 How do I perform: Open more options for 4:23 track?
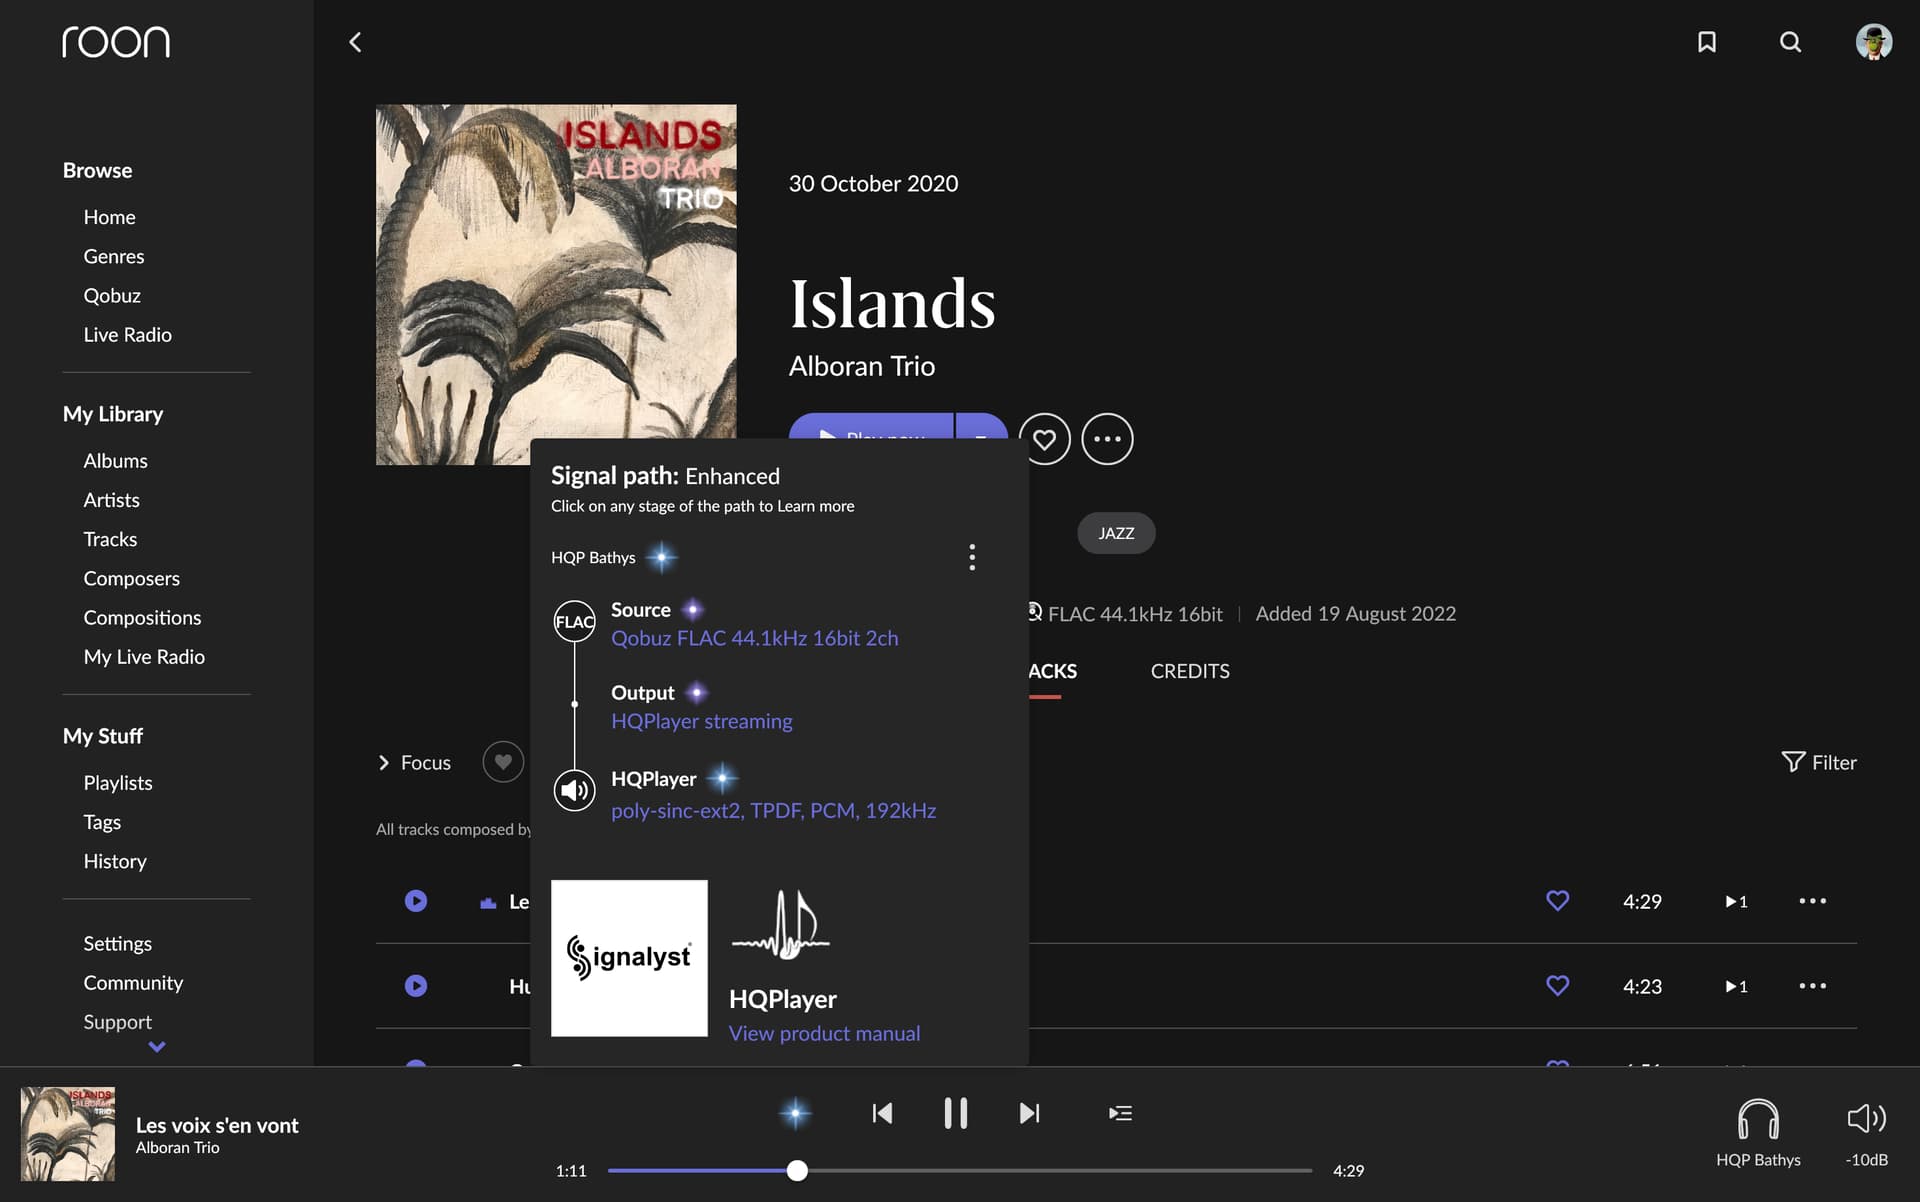[x=1812, y=986]
